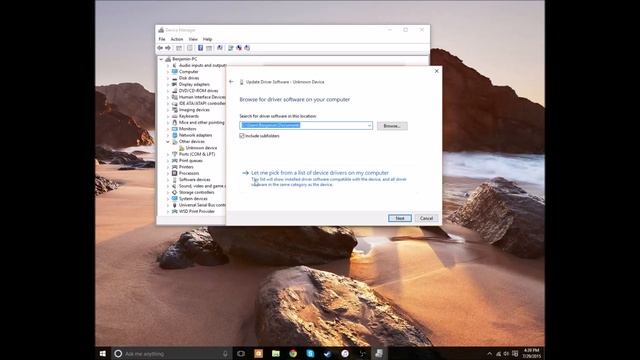
Task: Click the blue Help icon in Device Manager toolbar
Action: tap(200, 48)
